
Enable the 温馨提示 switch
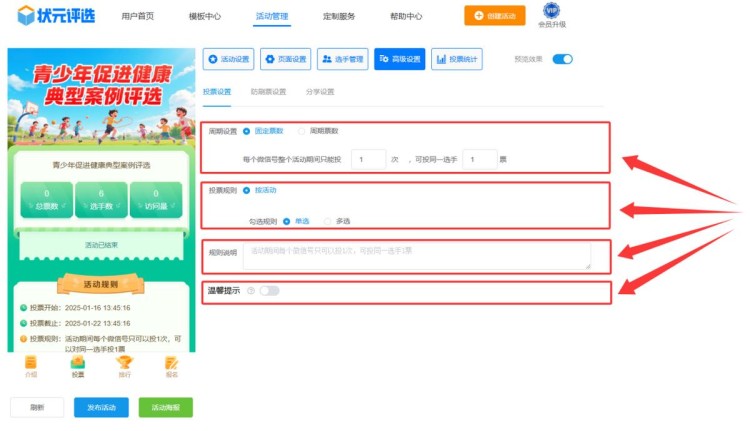click(x=269, y=291)
